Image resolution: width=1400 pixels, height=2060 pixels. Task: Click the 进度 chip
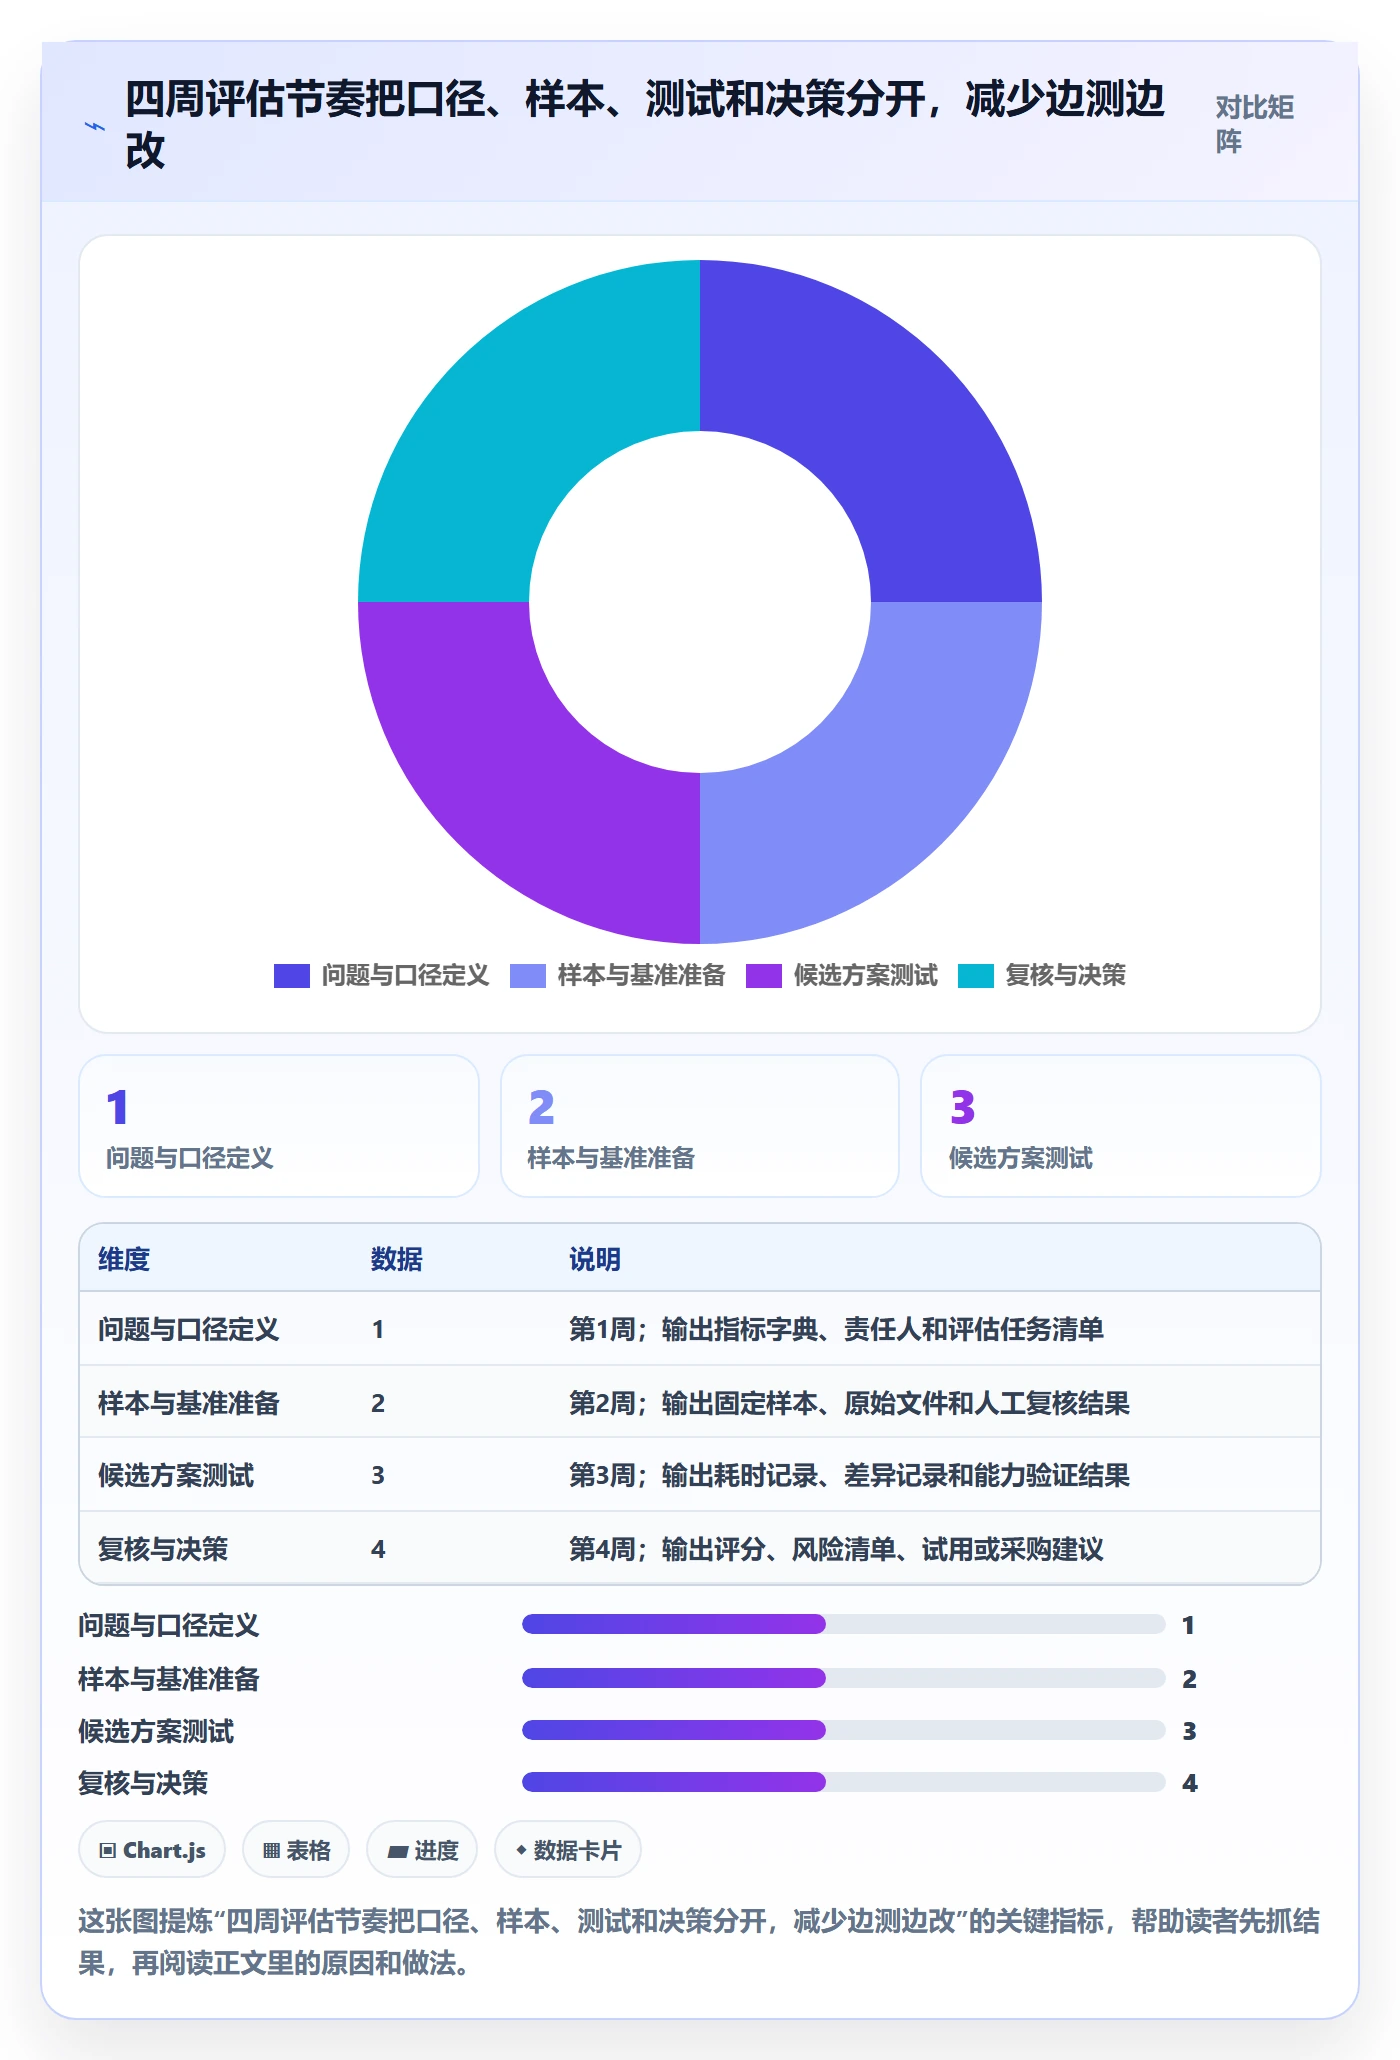click(422, 1850)
